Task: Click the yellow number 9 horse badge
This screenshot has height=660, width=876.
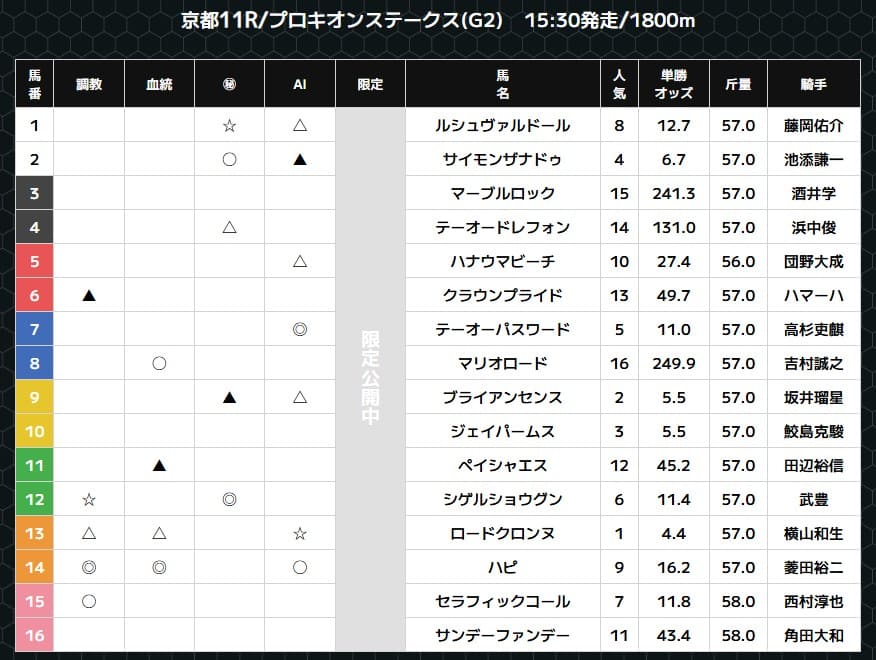Action: pos(35,397)
